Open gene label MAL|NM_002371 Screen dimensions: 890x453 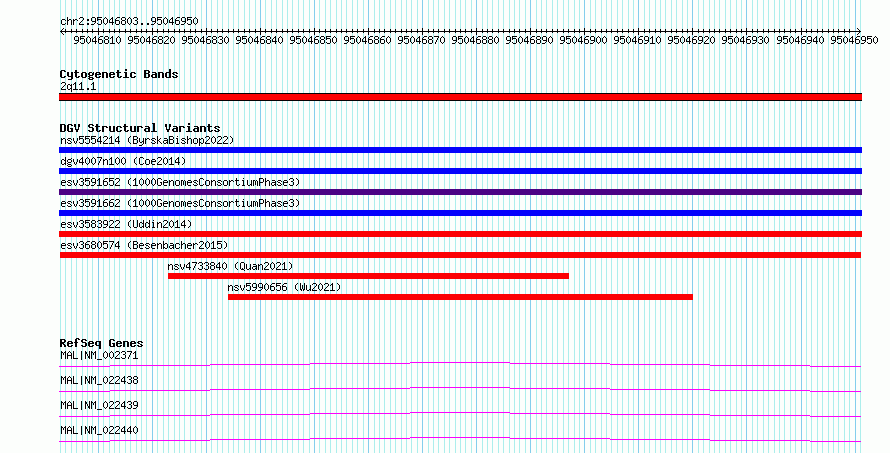click(99, 355)
